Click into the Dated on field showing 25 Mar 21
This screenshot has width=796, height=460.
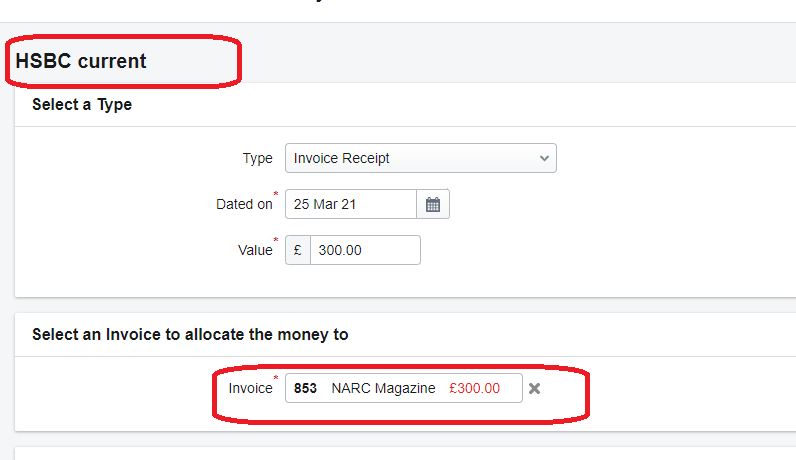[351, 204]
